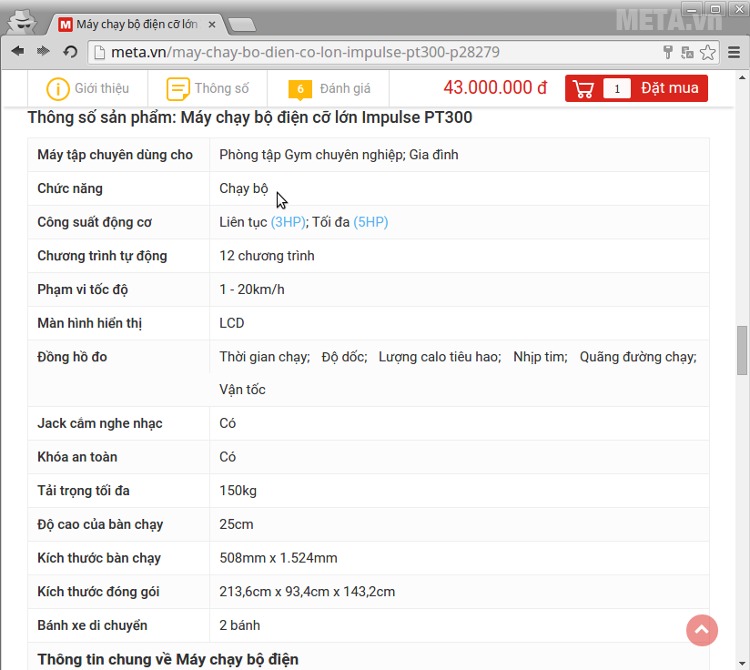This screenshot has width=750, height=670.
Task: Click the page document icon in address bar
Action: 99,52
